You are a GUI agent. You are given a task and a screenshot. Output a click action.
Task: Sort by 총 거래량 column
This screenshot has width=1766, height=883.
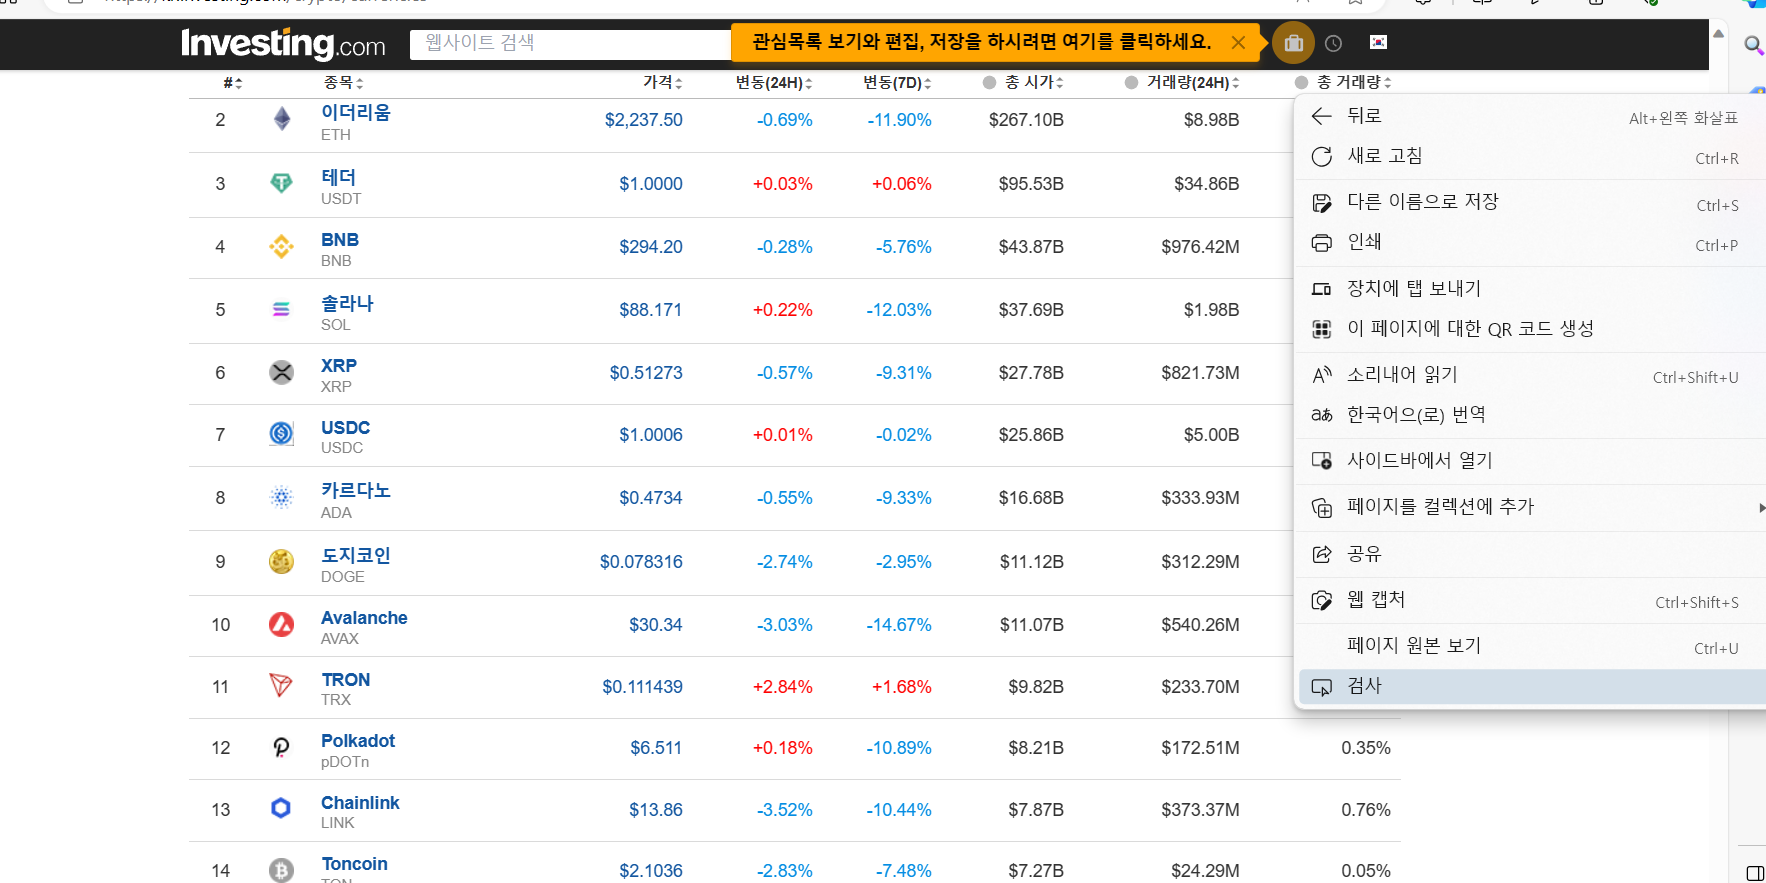(1354, 82)
